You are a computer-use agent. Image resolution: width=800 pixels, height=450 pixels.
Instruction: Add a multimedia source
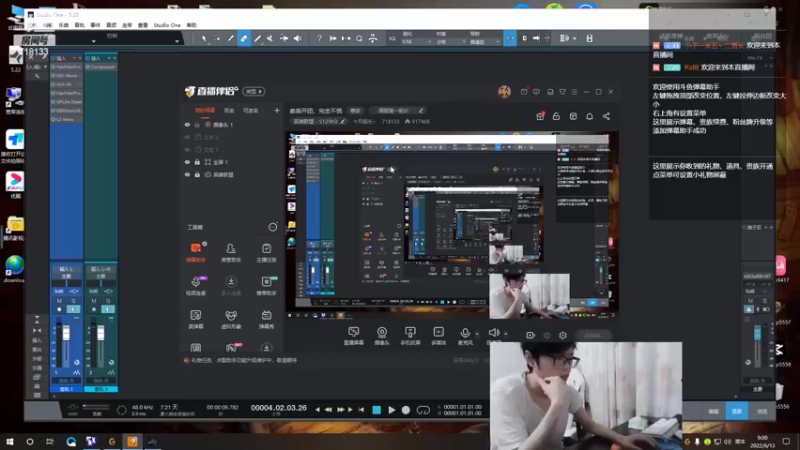(438, 336)
